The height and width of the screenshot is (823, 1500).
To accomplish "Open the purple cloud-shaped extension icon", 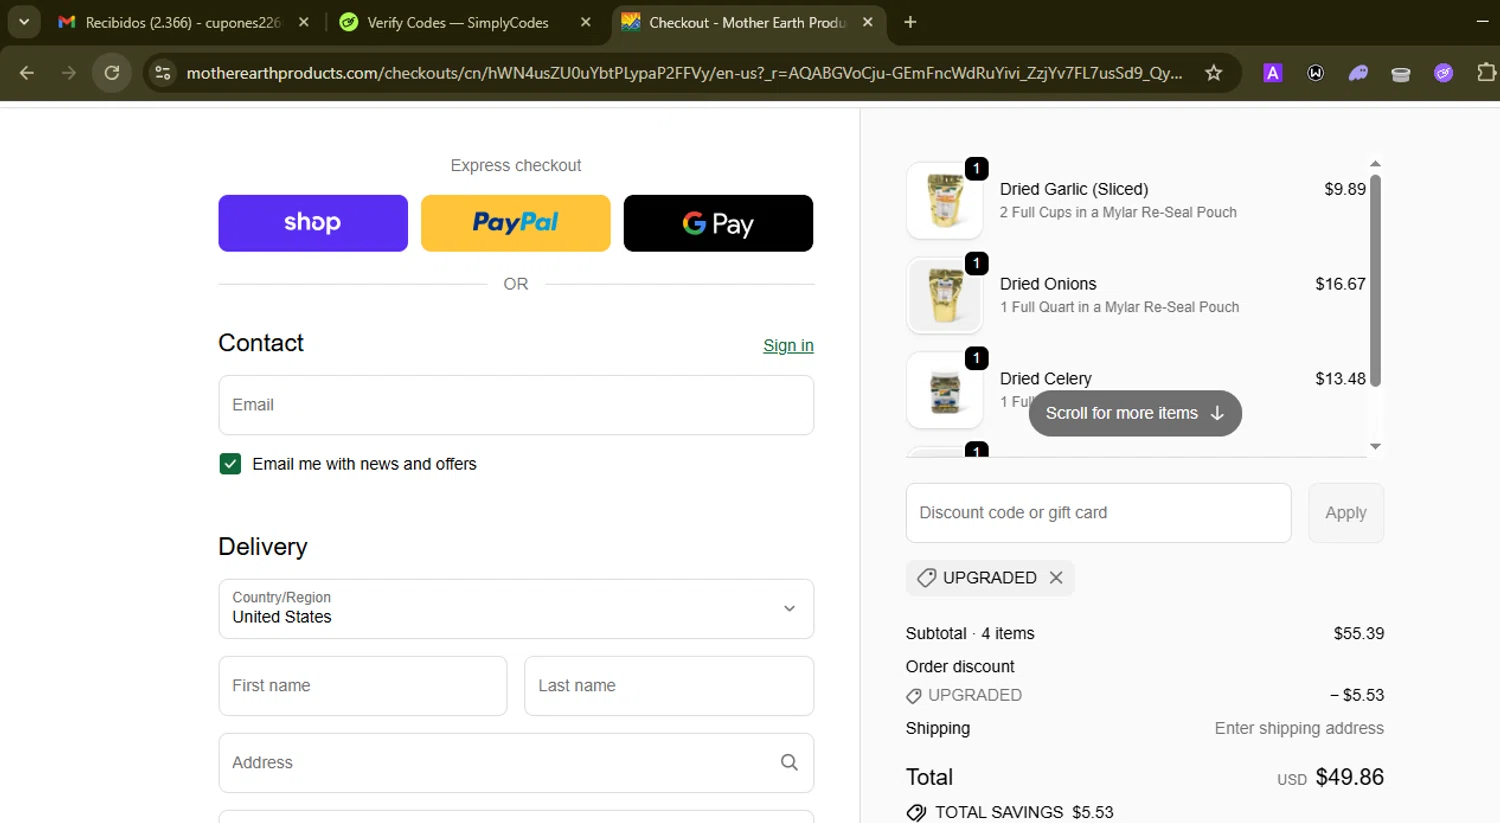I will pyautogui.click(x=1358, y=73).
